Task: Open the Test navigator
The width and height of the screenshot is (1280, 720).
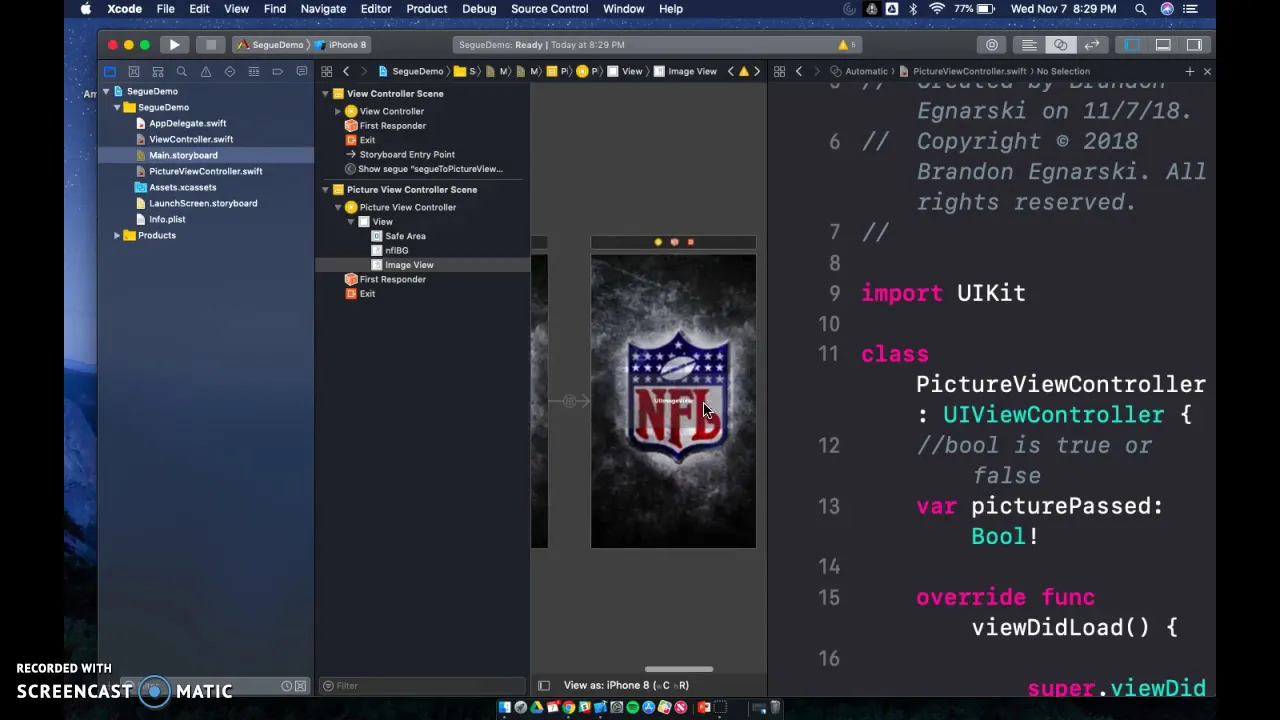Action: coord(230,72)
